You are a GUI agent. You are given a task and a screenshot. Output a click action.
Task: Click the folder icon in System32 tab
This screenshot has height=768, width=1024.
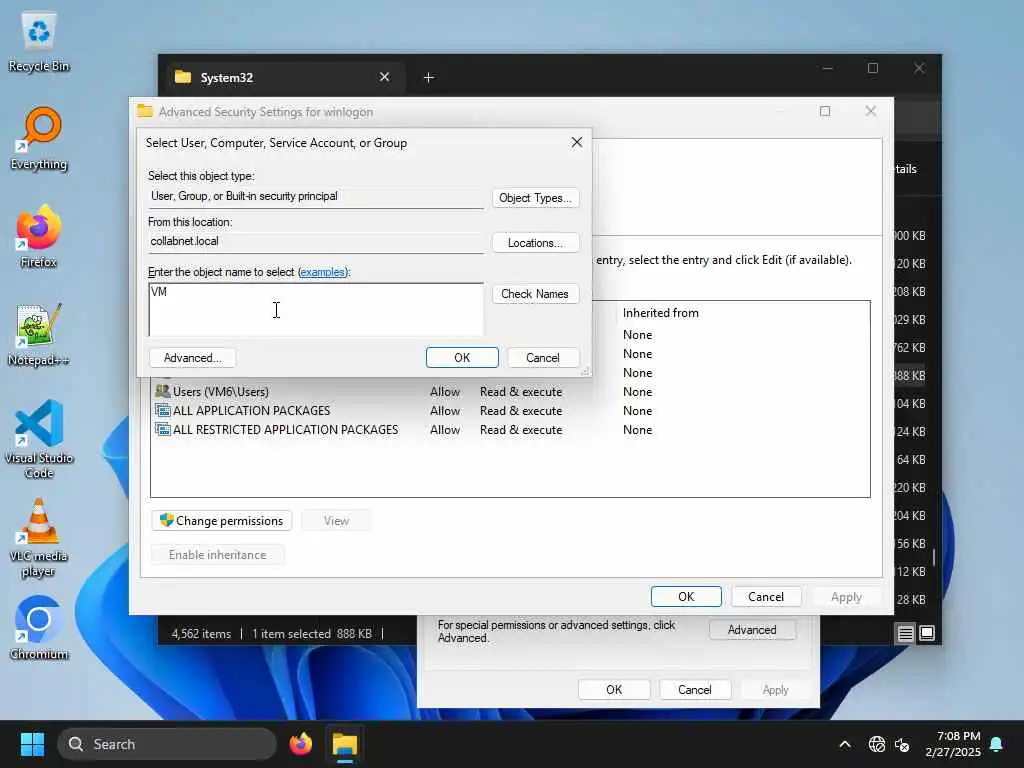[183, 77]
